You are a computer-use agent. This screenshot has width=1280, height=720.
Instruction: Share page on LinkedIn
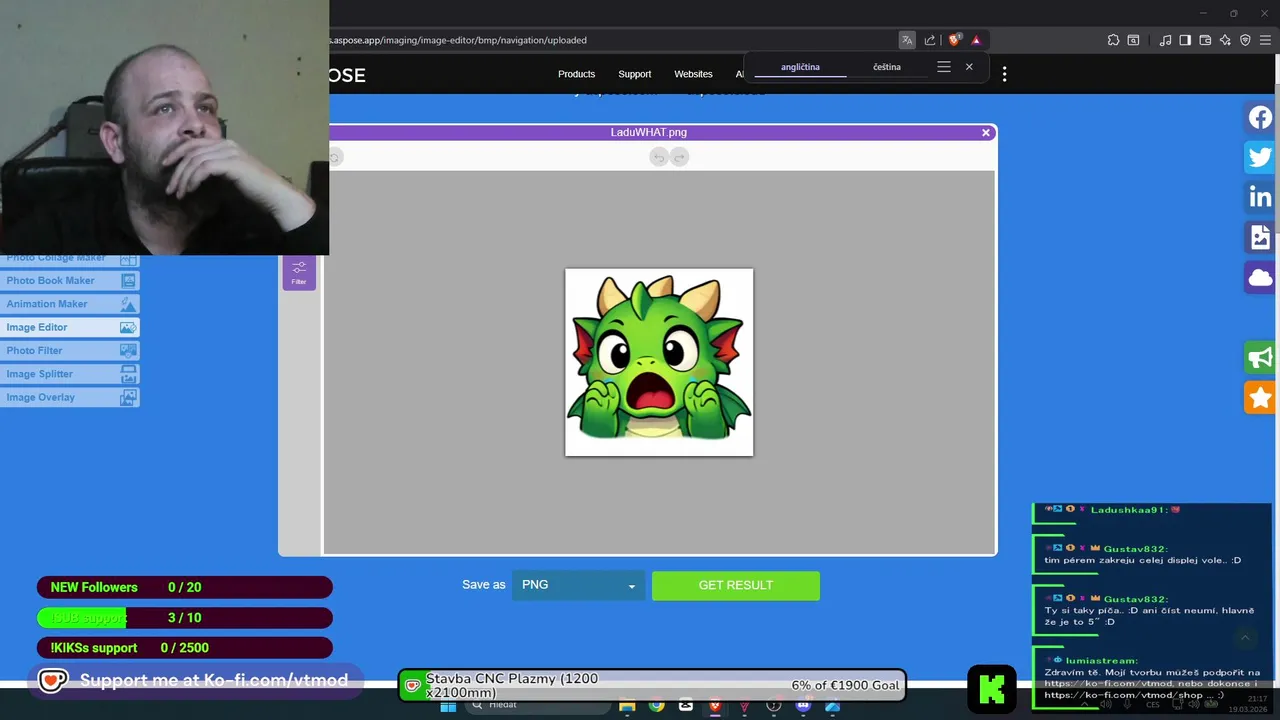pos(1260,197)
